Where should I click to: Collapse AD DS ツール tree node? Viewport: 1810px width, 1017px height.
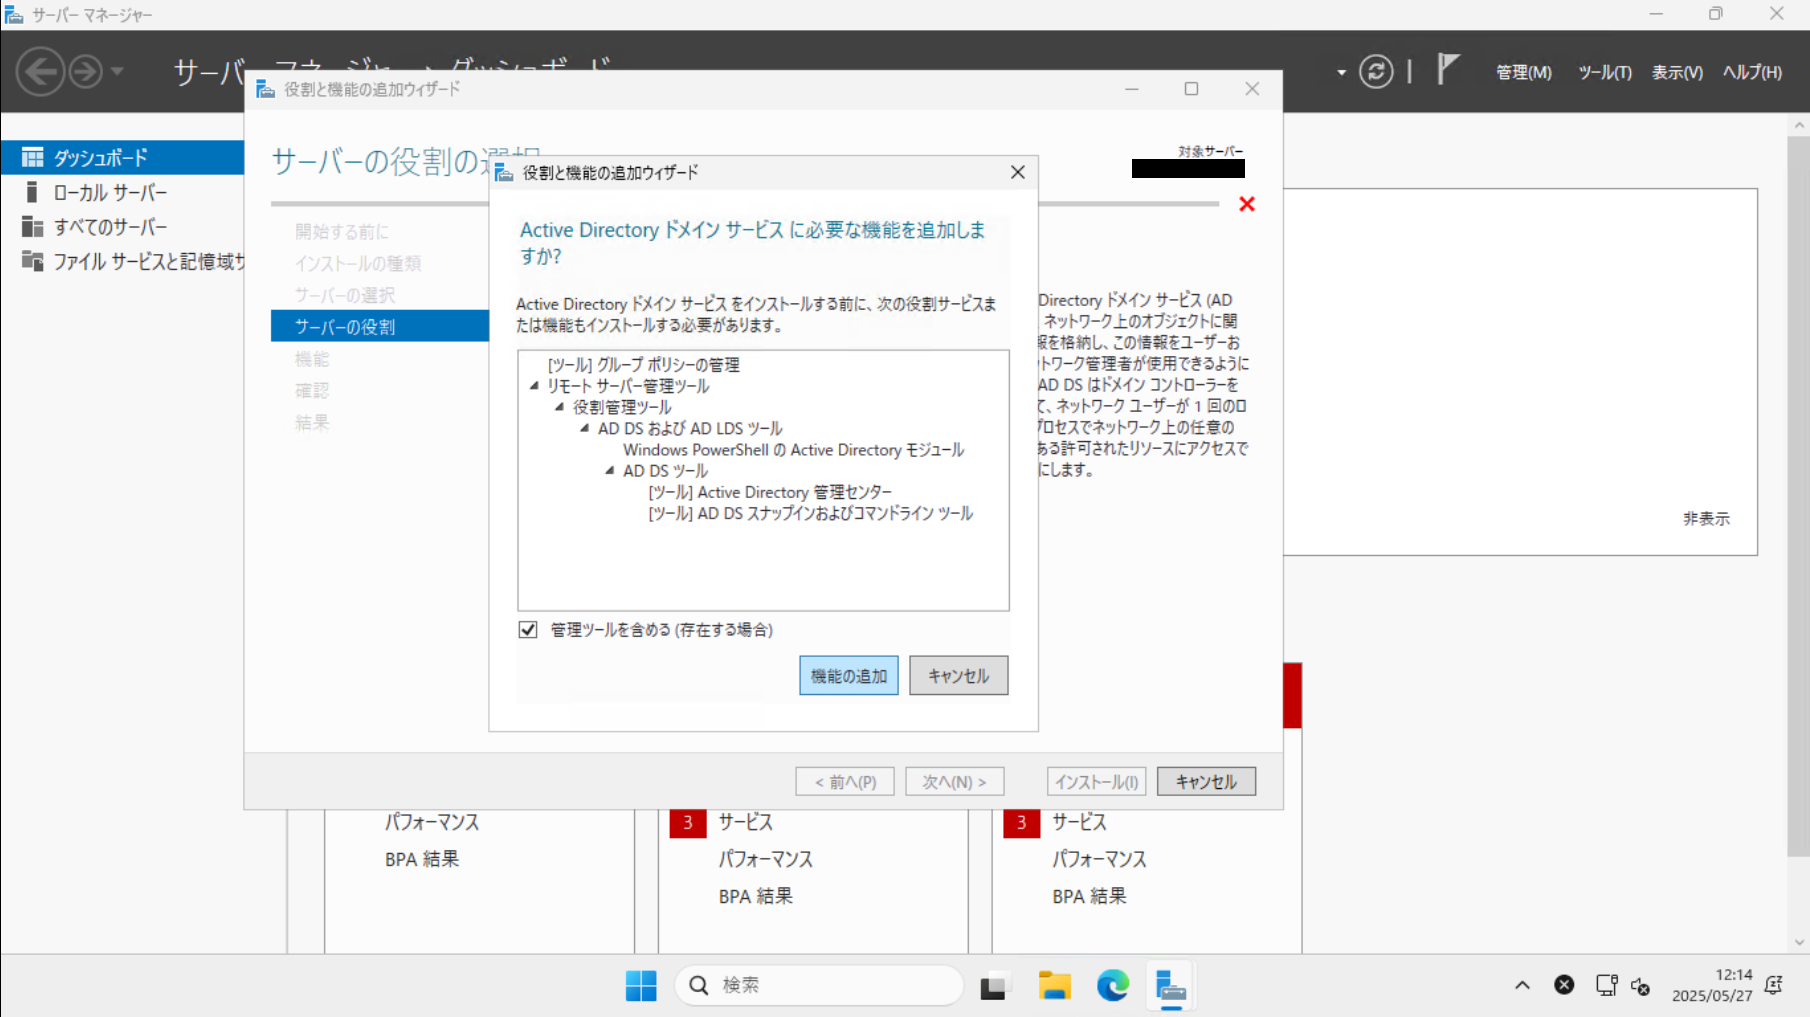[610, 470]
